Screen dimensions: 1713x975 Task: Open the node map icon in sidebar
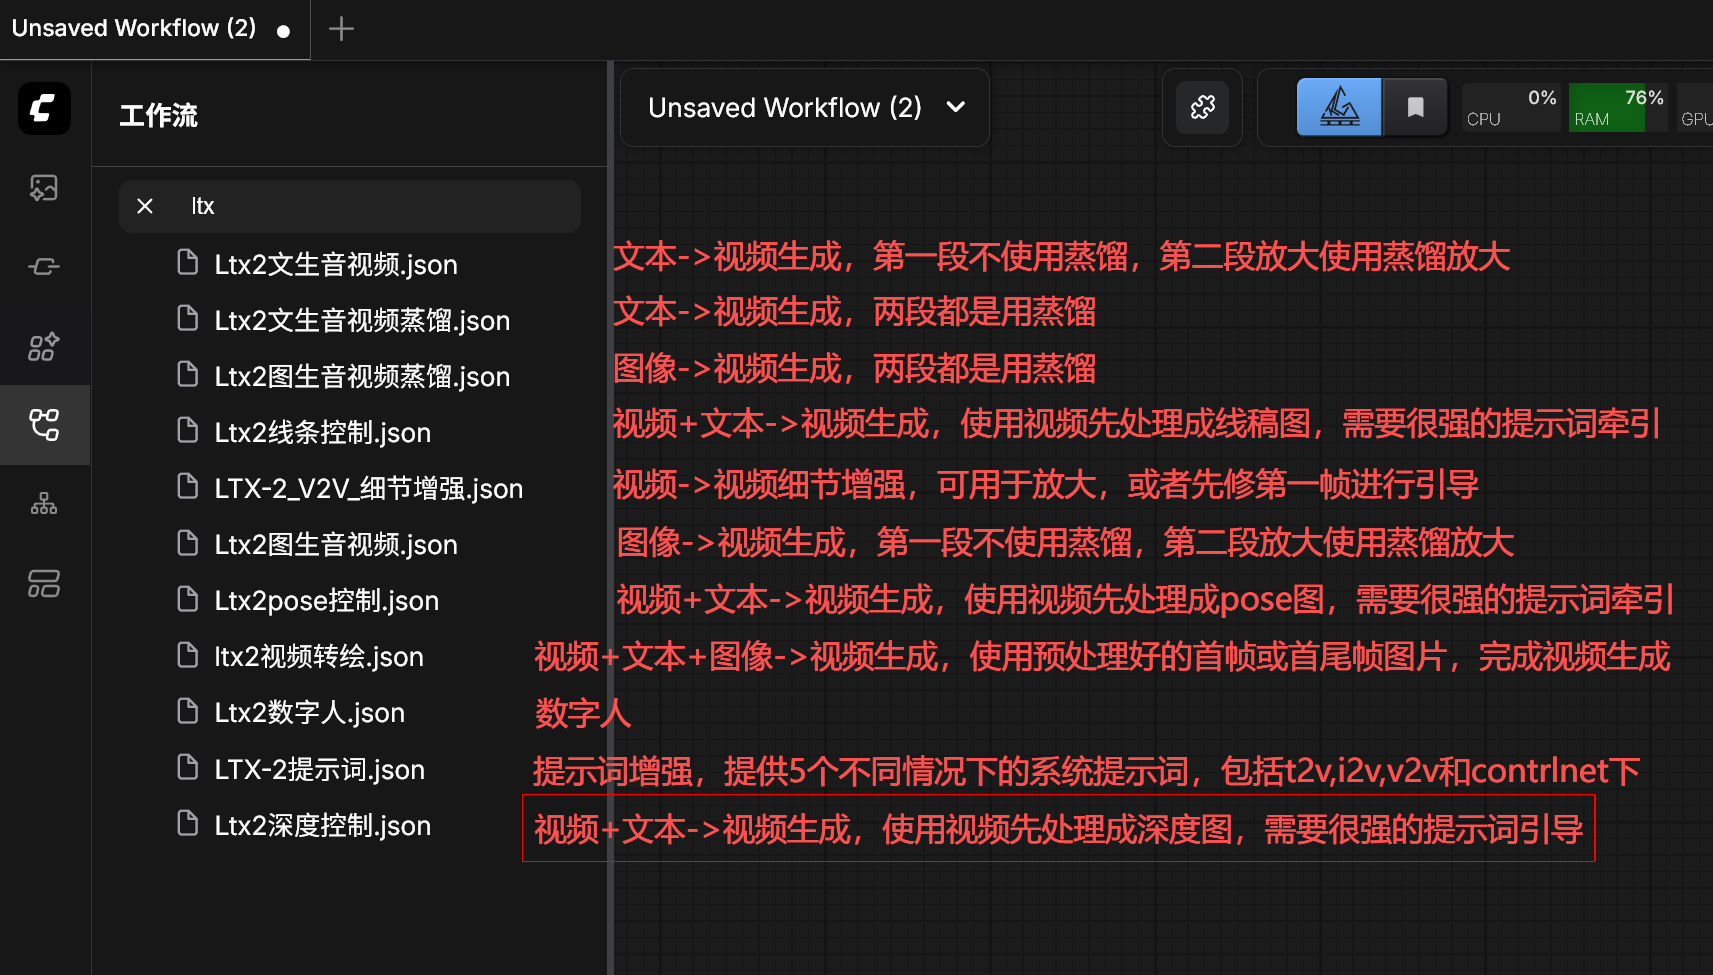pyautogui.click(x=44, y=503)
